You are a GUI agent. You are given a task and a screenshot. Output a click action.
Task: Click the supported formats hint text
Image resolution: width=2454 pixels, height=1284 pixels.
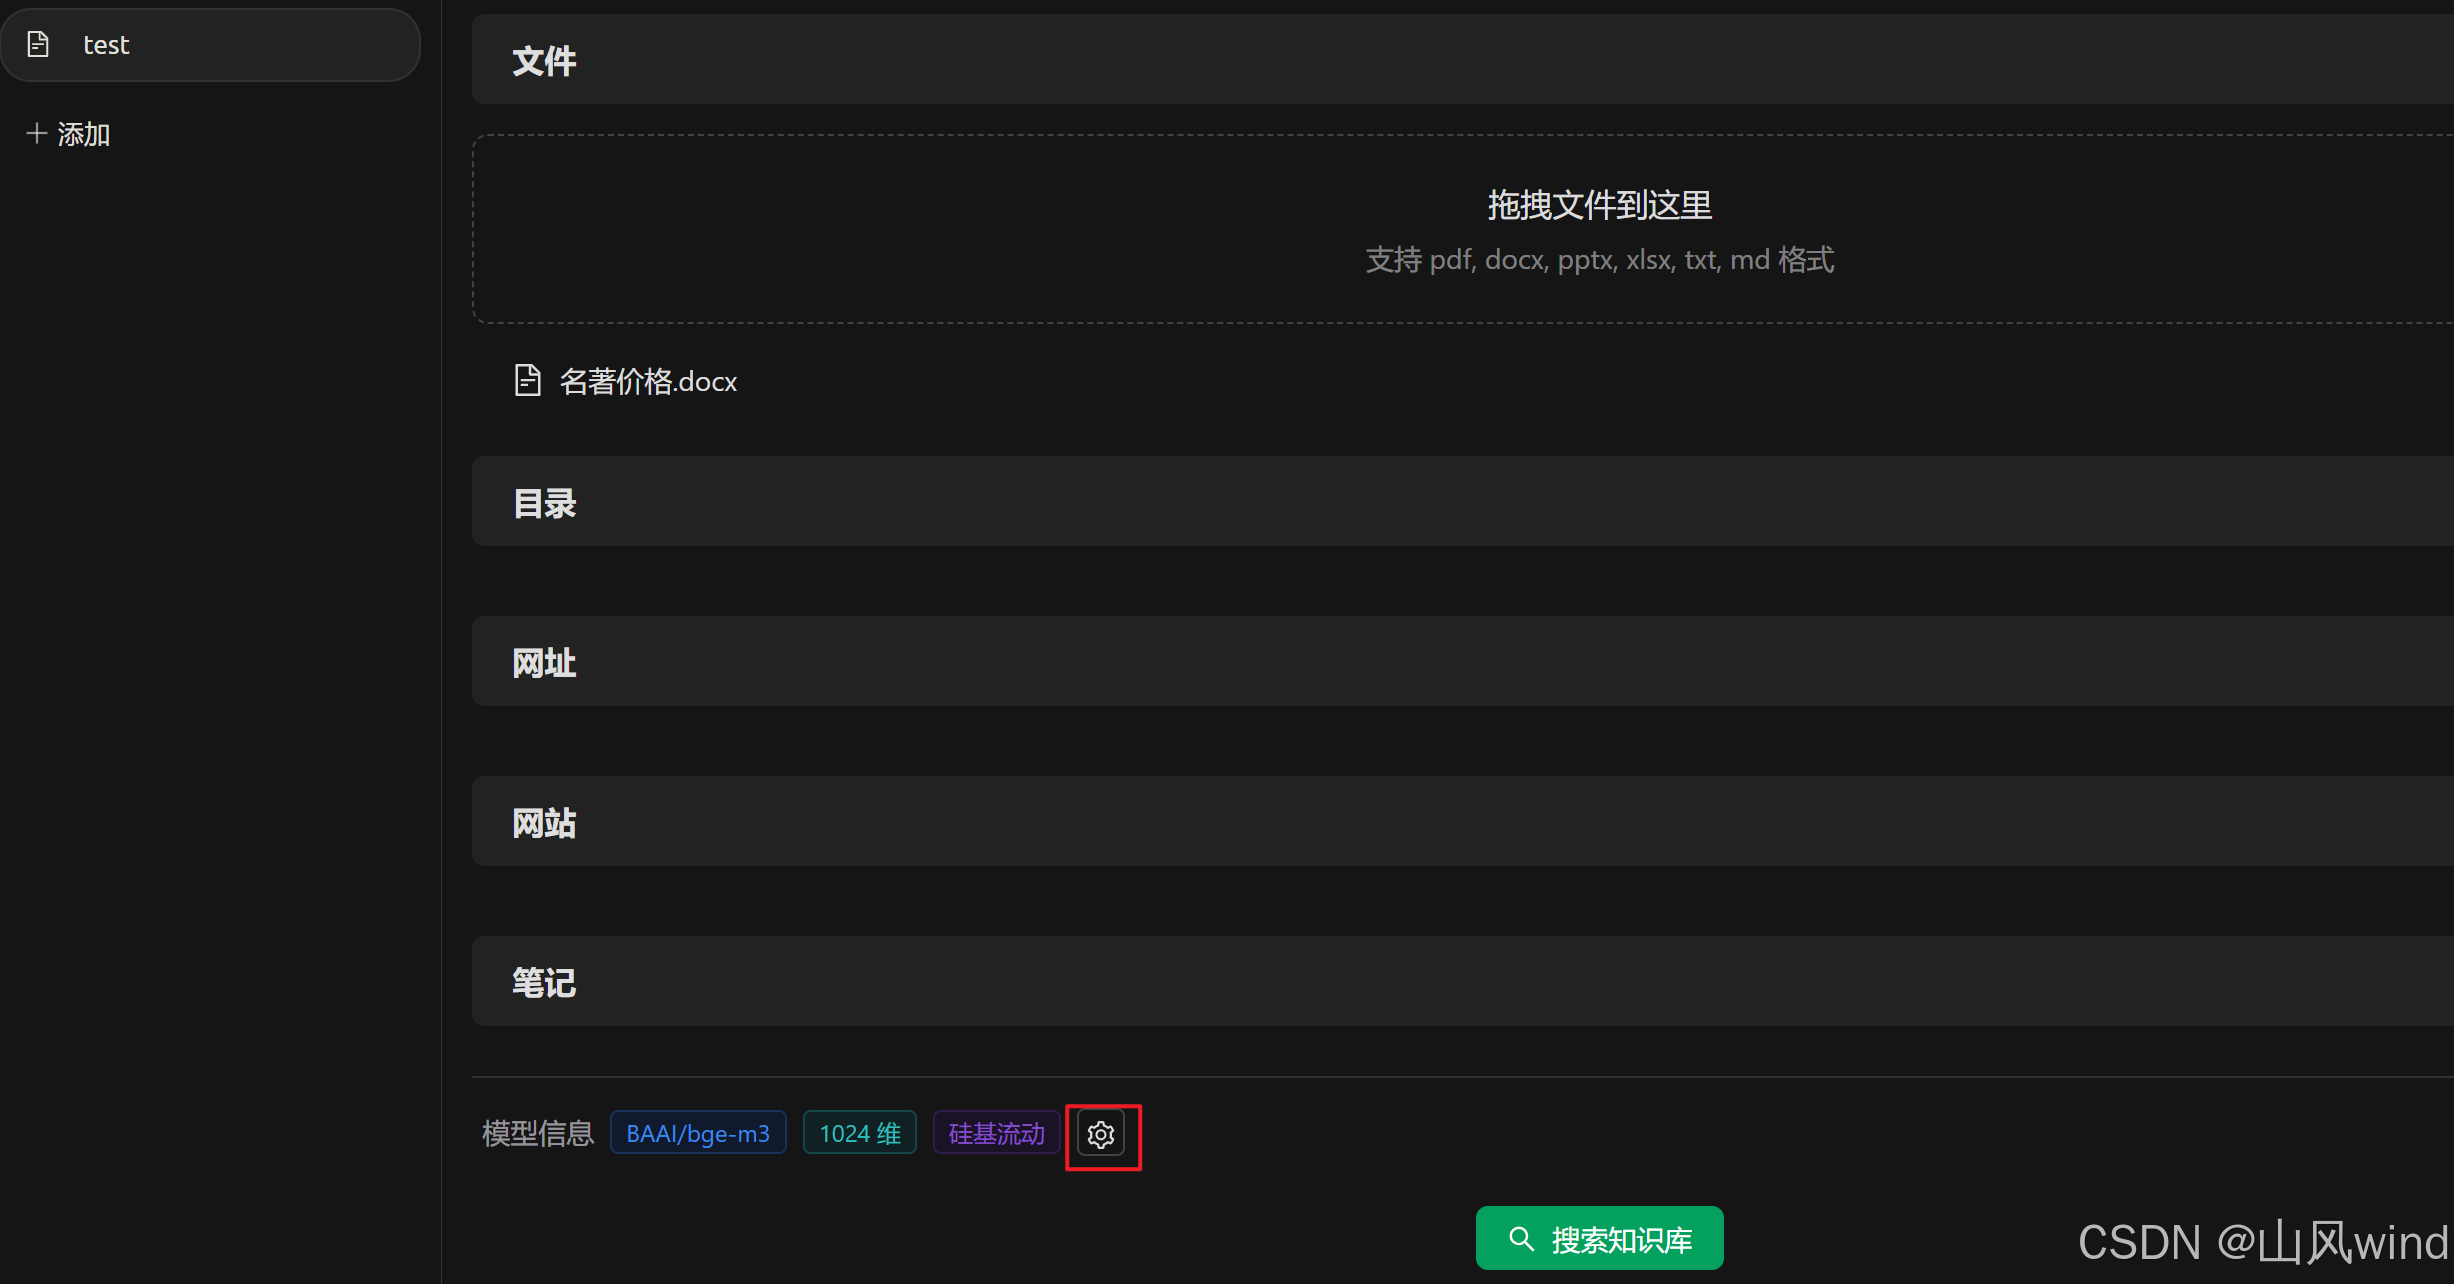(1599, 260)
